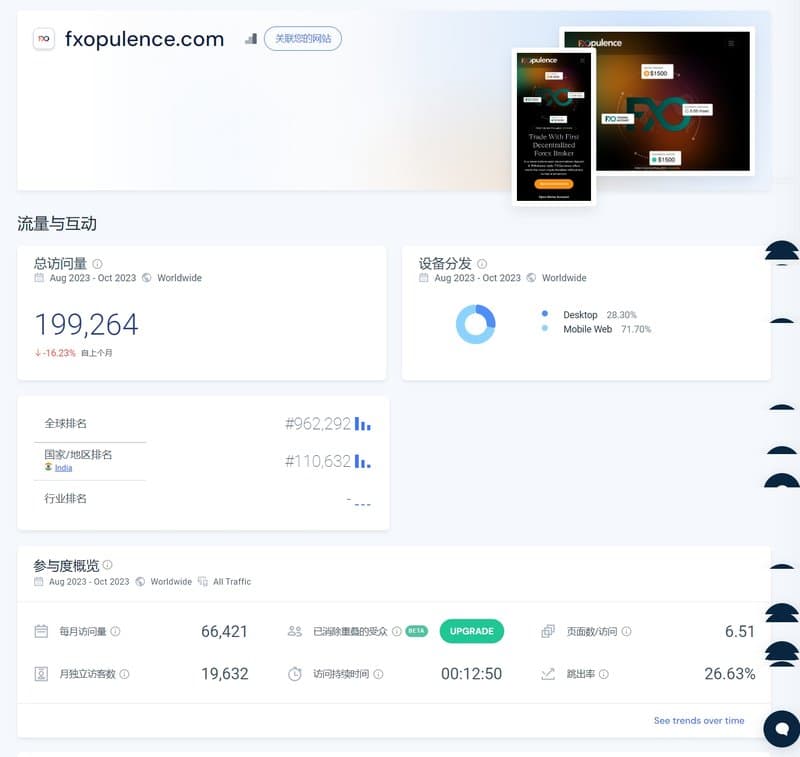800x757 pixels.
Task: Click the All Traffic filter icon
Action: pos(203,582)
